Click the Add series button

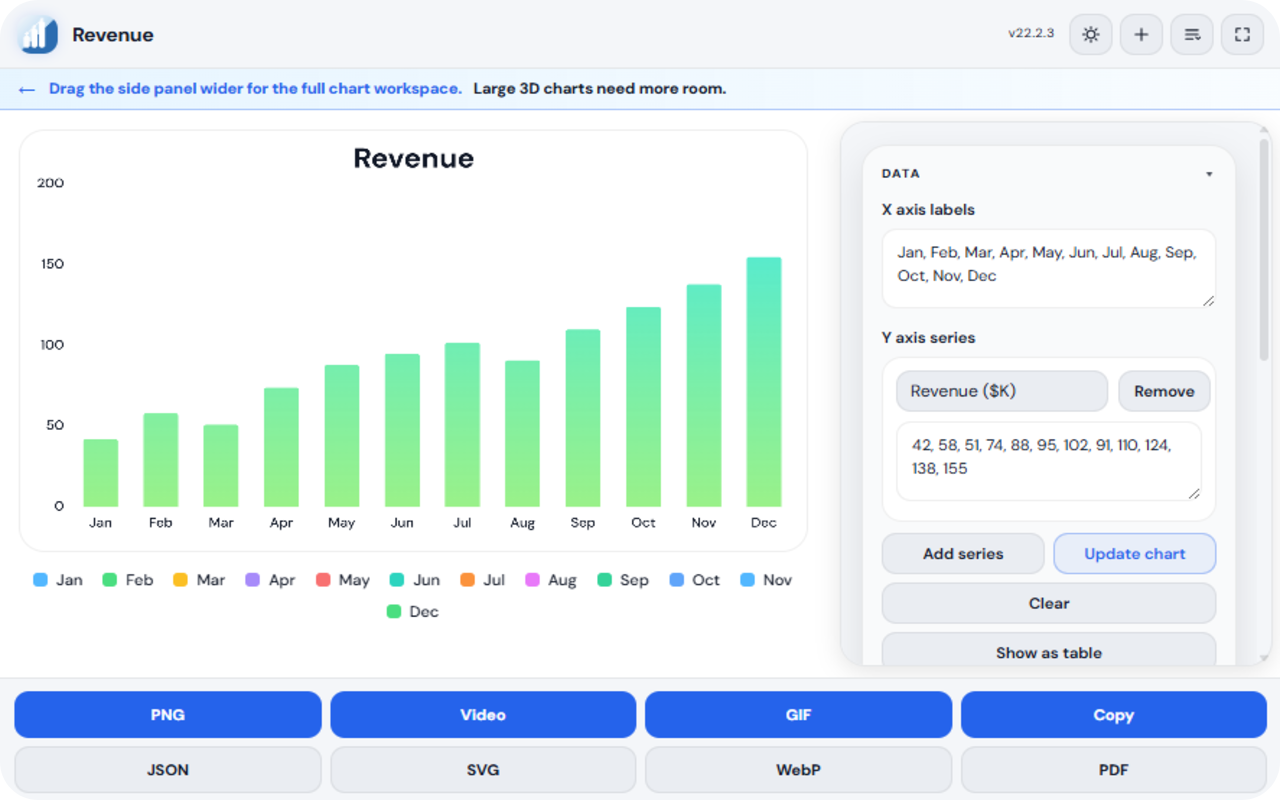[963, 553]
